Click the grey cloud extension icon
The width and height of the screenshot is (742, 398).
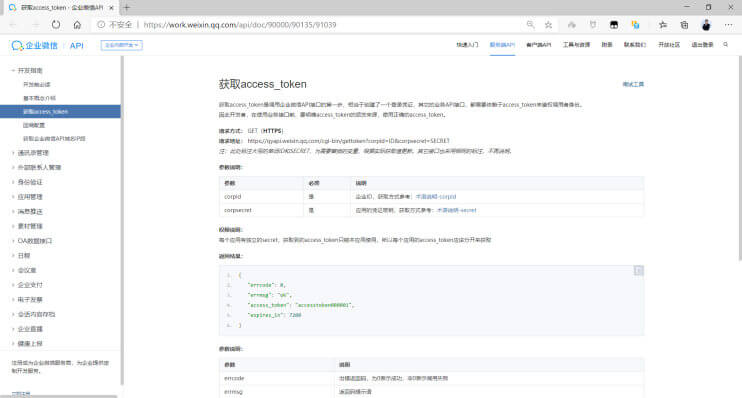coord(572,25)
